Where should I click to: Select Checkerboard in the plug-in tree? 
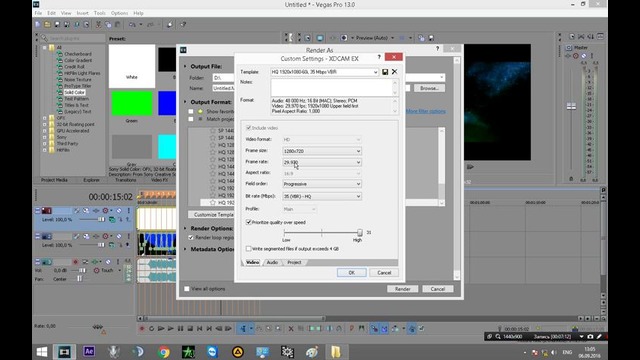[78, 54]
